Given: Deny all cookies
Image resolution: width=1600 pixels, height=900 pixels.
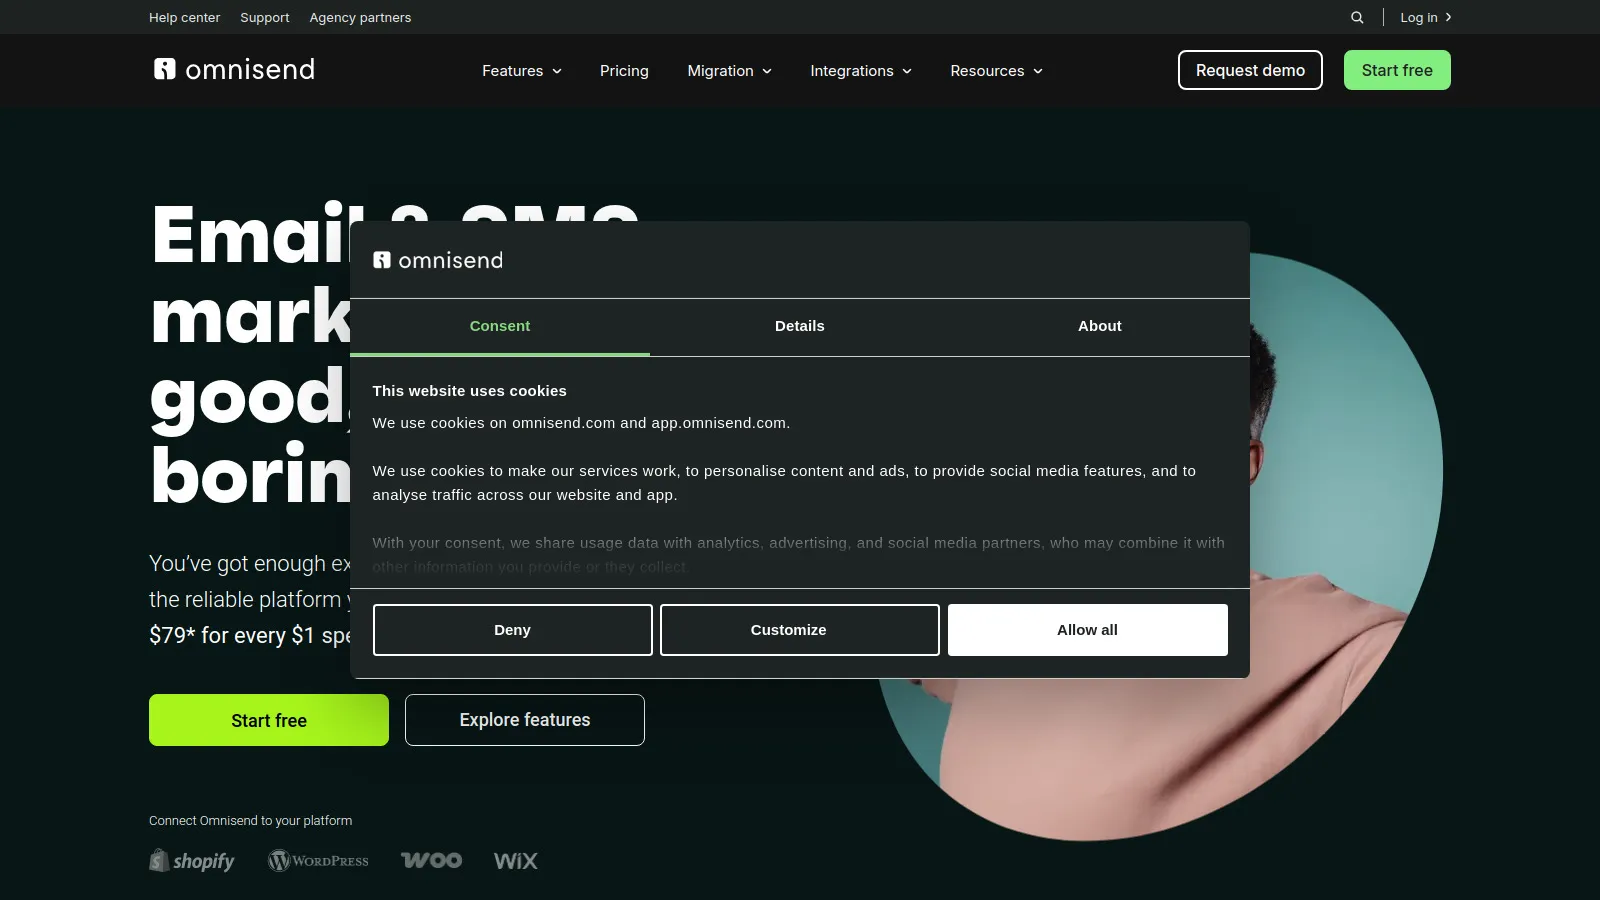Looking at the screenshot, I should pos(512,630).
